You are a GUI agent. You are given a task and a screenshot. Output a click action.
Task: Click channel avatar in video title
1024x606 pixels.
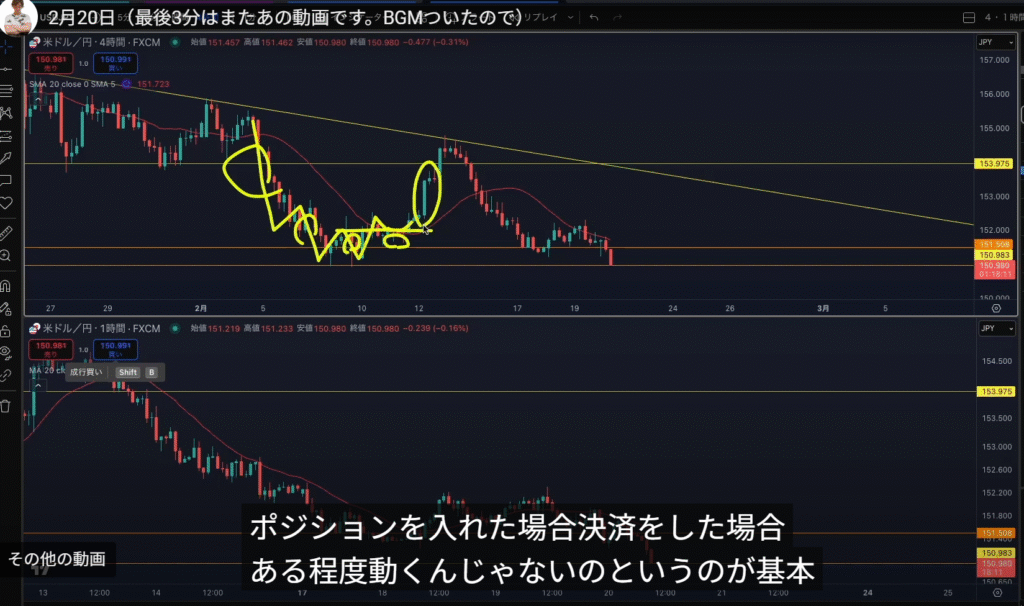(17, 17)
